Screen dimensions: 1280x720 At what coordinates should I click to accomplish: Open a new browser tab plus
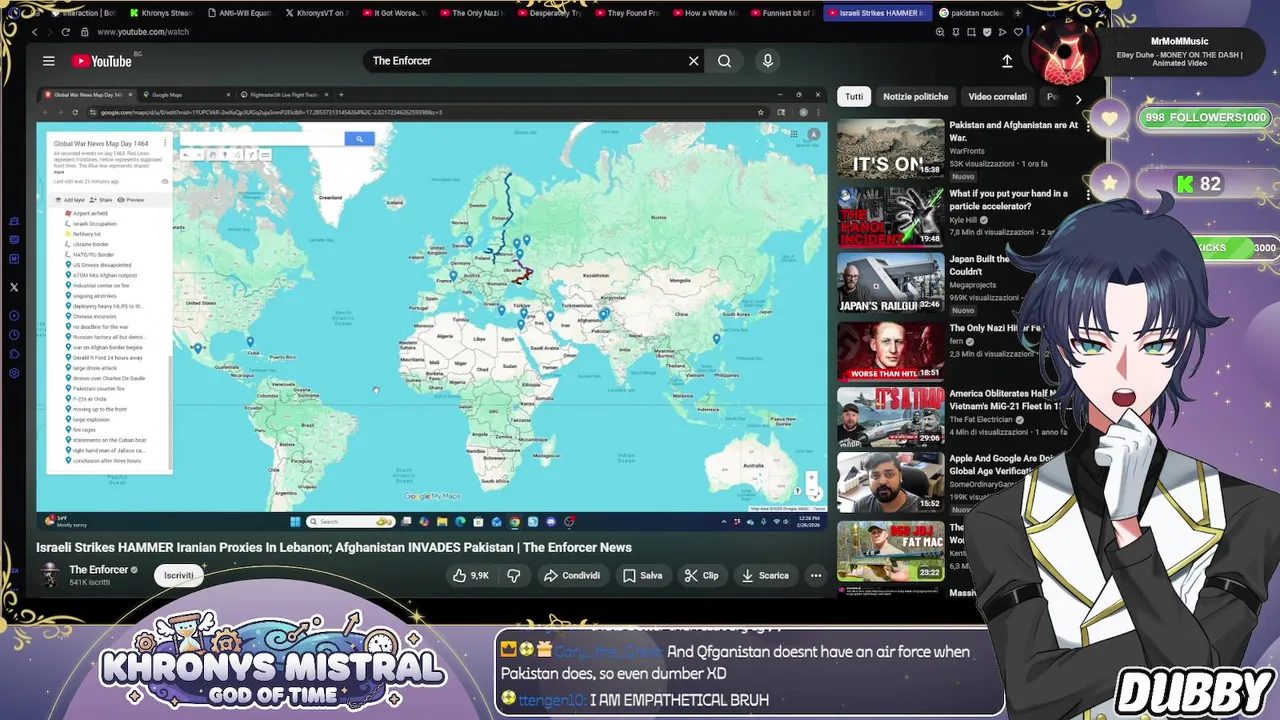1018,13
